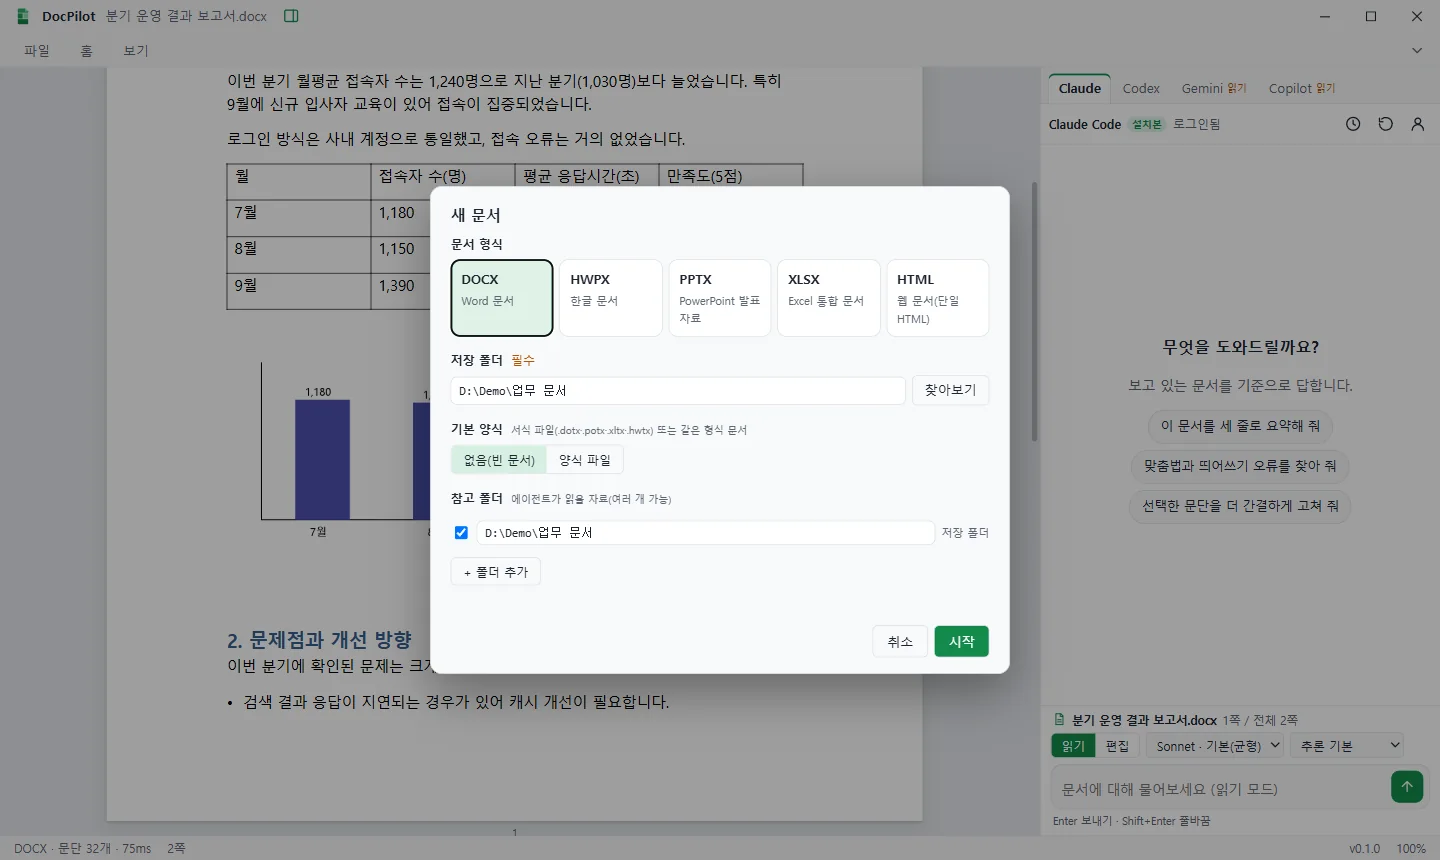Image resolution: width=1440 pixels, height=860 pixels.
Task: Select 없음(빈 문서) template option
Action: [499, 460]
